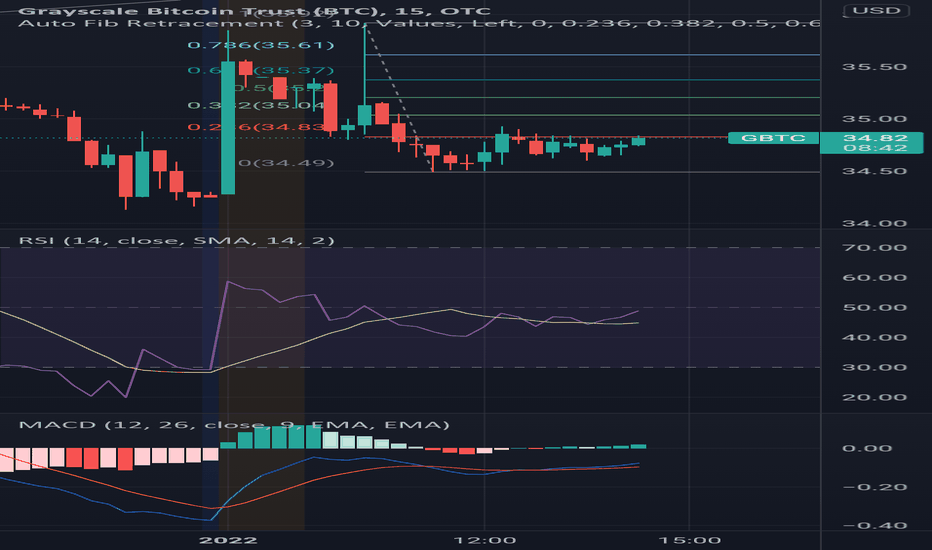Click the 20.00 RSI axis label

click(874, 397)
